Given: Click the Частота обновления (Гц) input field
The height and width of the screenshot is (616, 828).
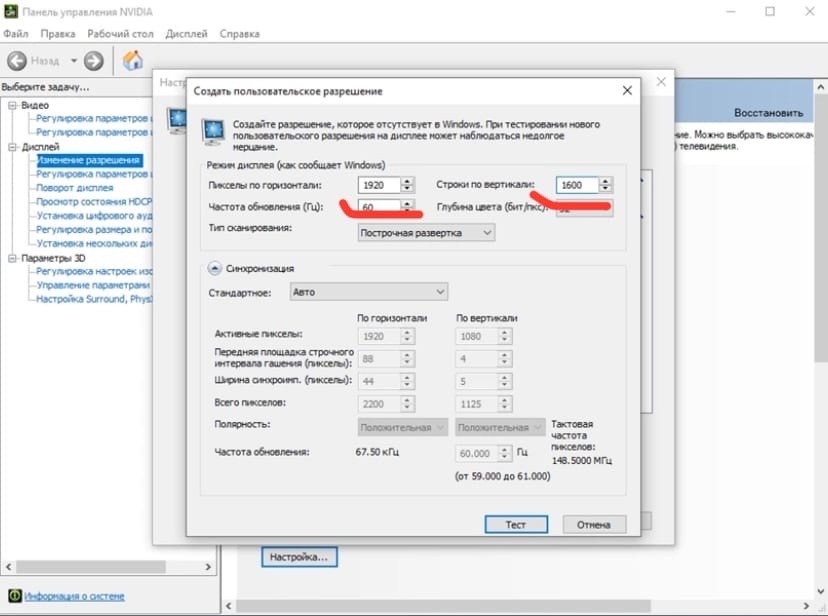Looking at the screenshot, I should click(379, 206).
